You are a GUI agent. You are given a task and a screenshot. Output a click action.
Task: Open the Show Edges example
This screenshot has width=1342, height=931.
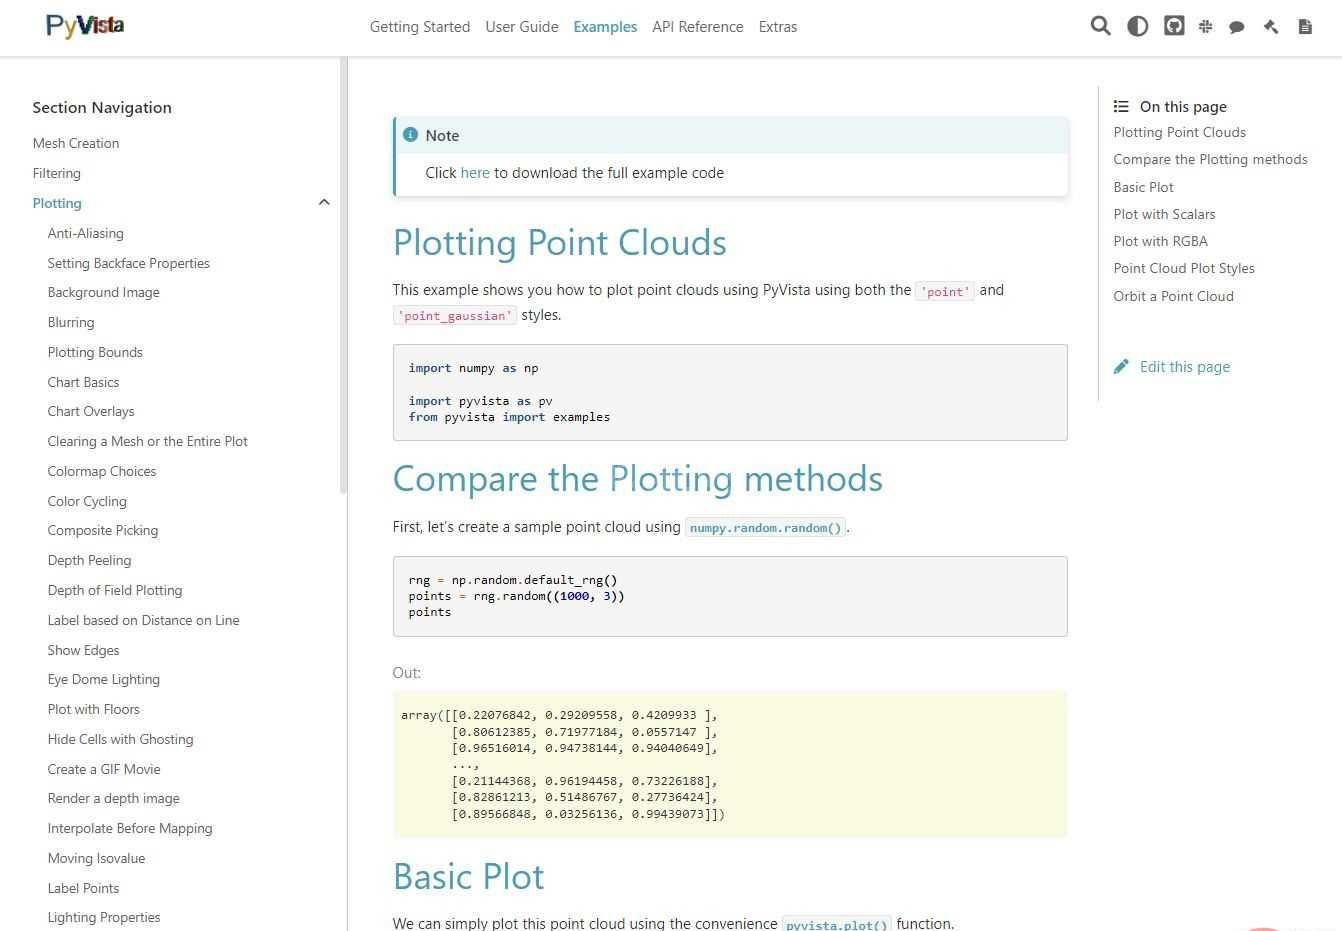tap(84, 650)
